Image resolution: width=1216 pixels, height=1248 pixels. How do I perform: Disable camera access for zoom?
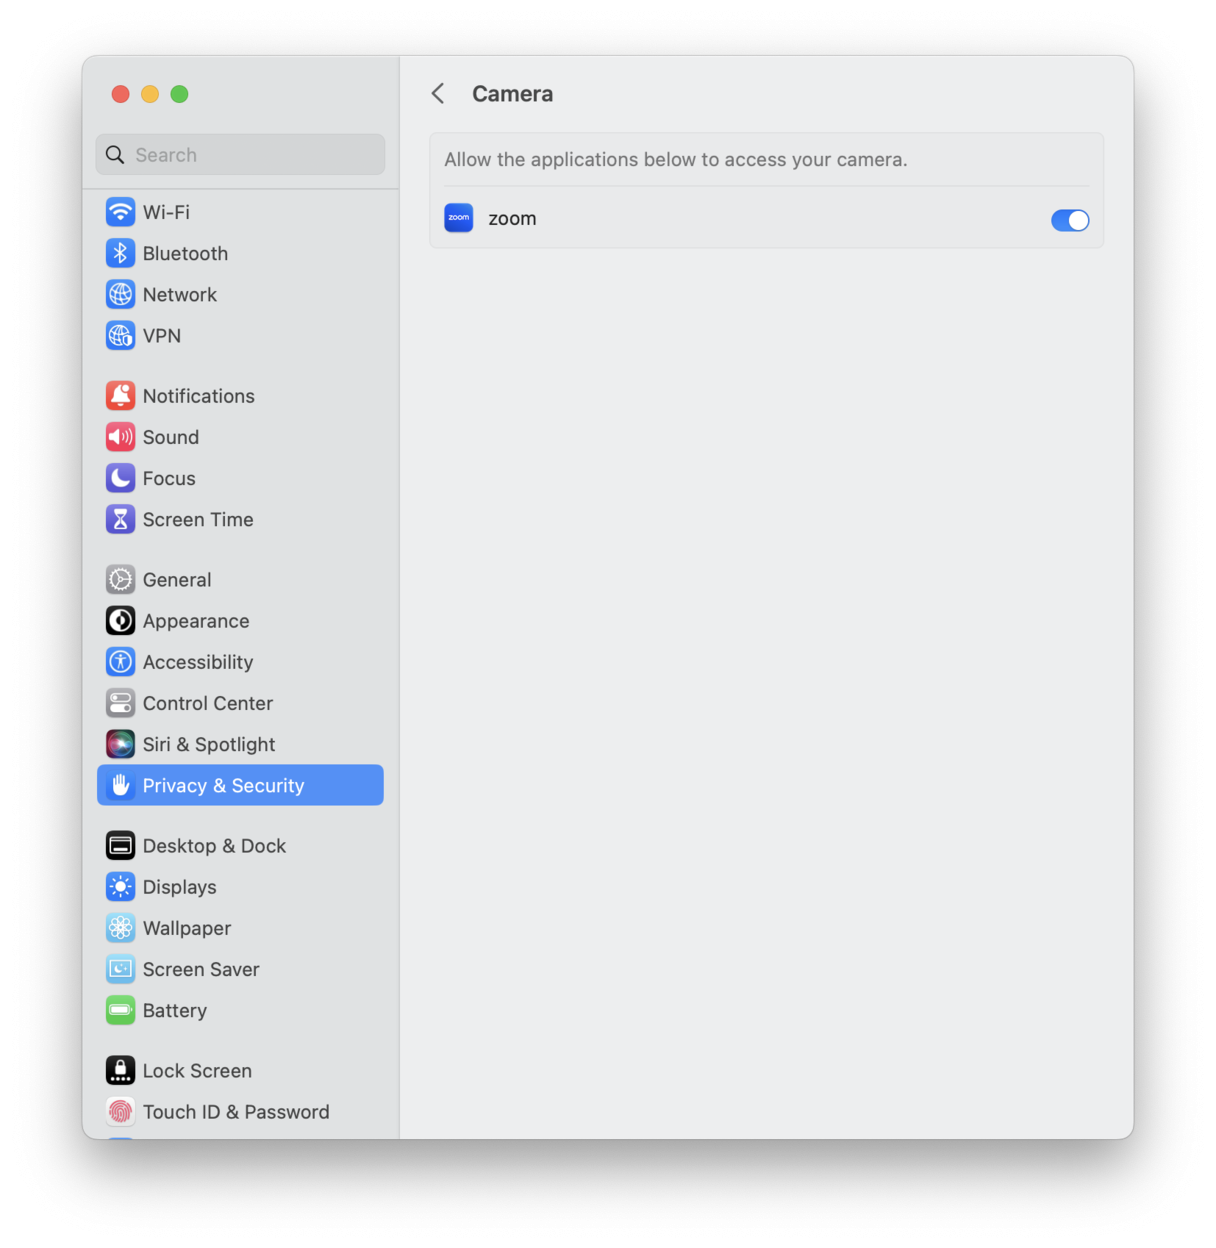pyautogui.click(x=1069, y=220)
